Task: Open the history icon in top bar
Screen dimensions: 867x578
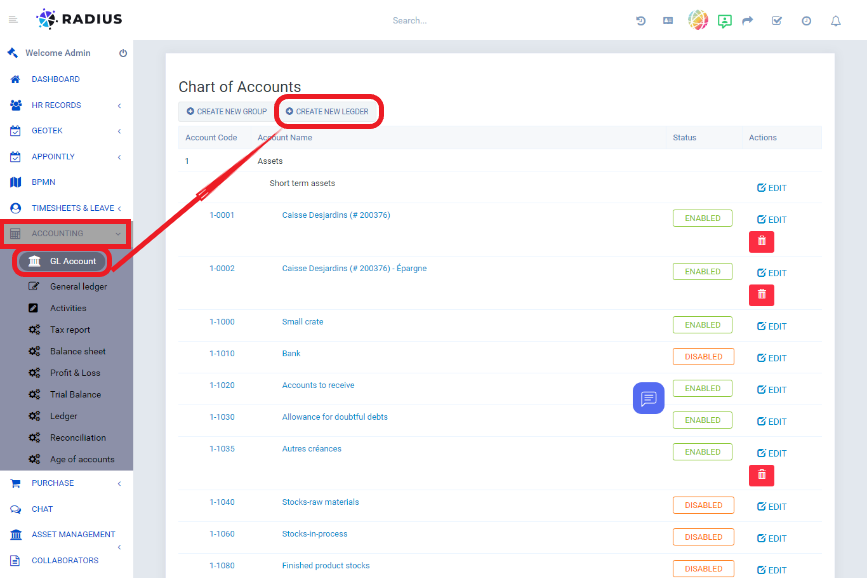Action: 641,20
